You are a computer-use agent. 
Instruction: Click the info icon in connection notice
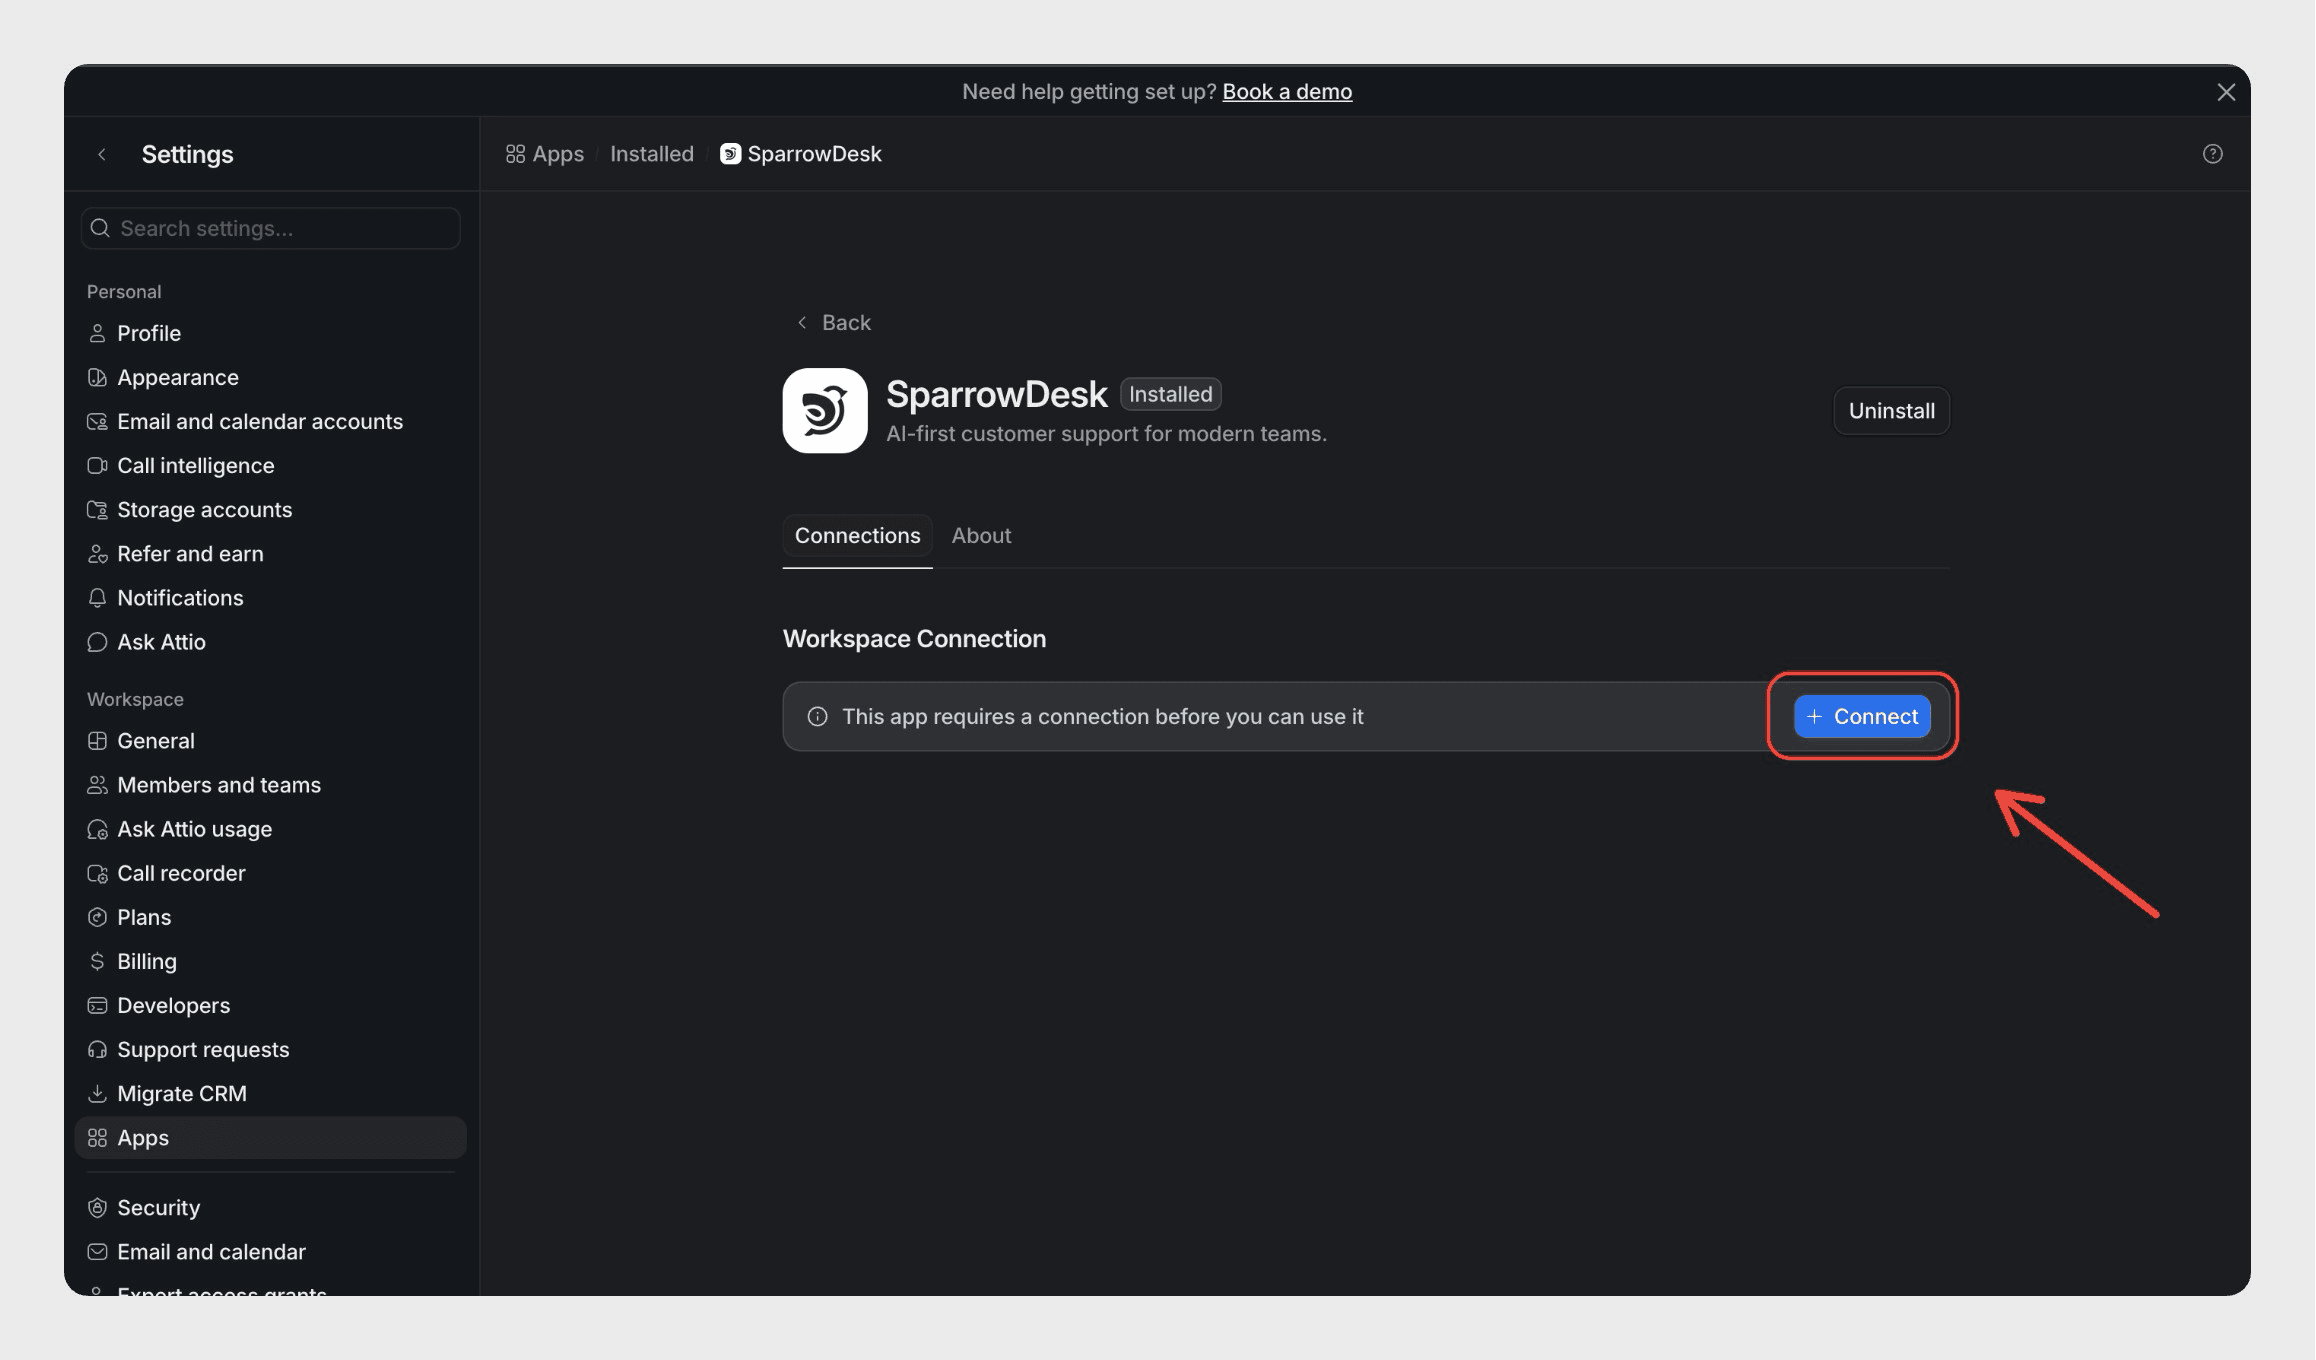point(817,717)
